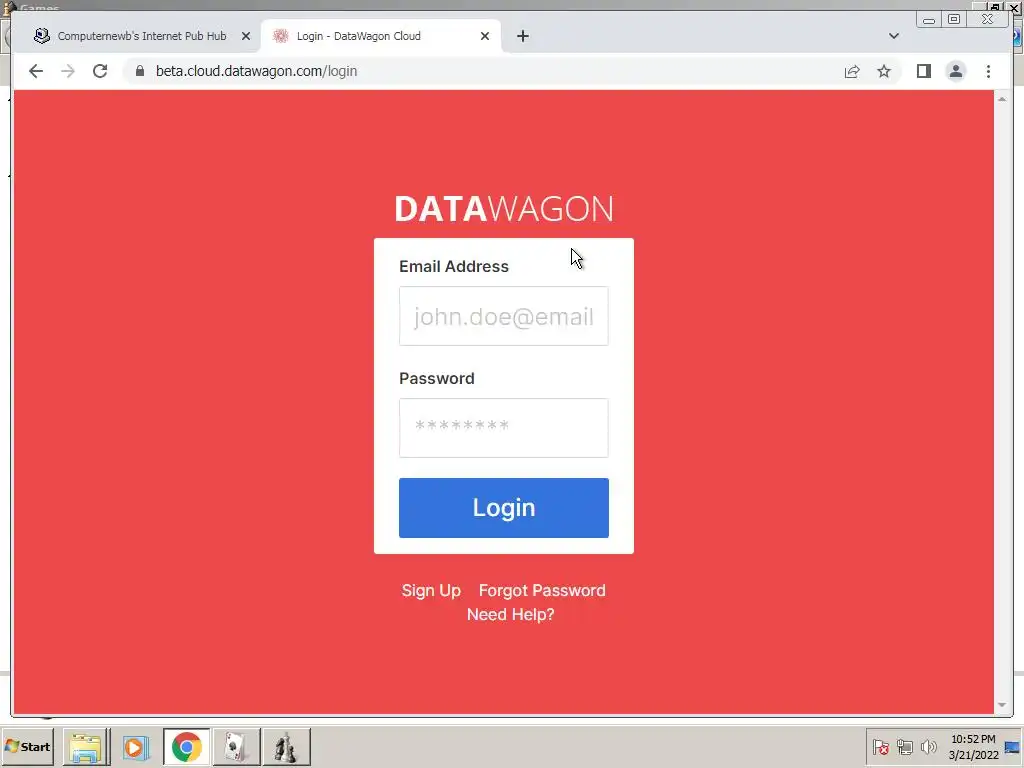Open the Forgot Password link
The height and width of the screenshot is (768, 1024).
pyautogui.click(x=542, y=590)
